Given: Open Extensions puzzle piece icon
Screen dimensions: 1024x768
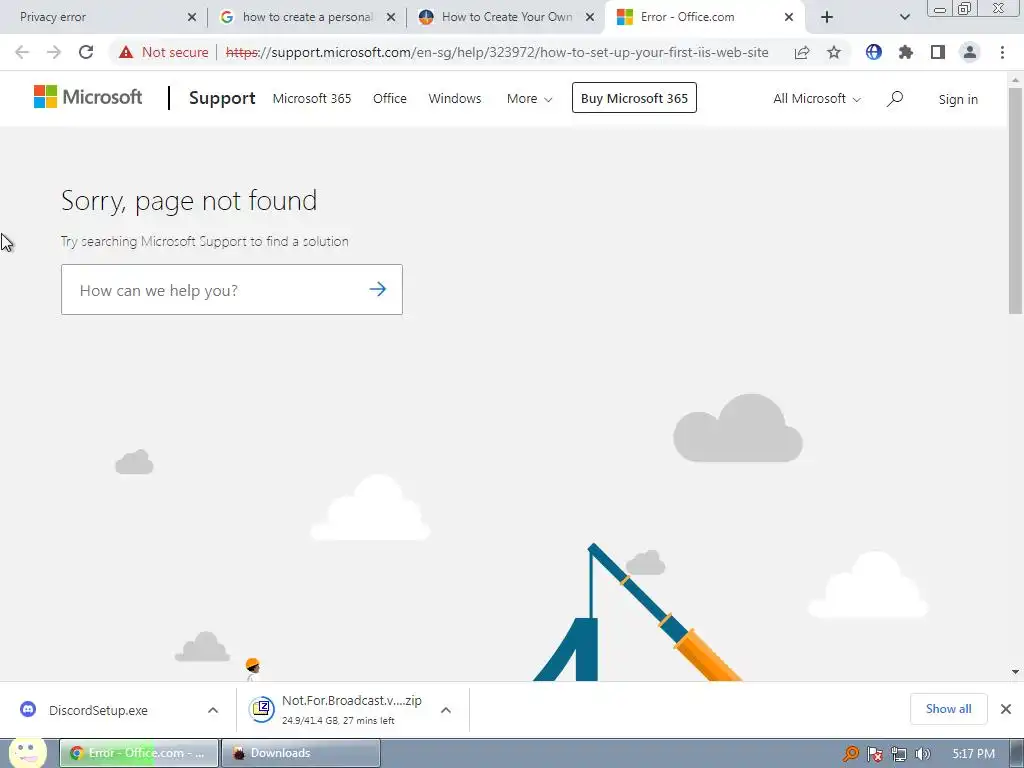Looking at the screenshot, I should tap(906, 52).
